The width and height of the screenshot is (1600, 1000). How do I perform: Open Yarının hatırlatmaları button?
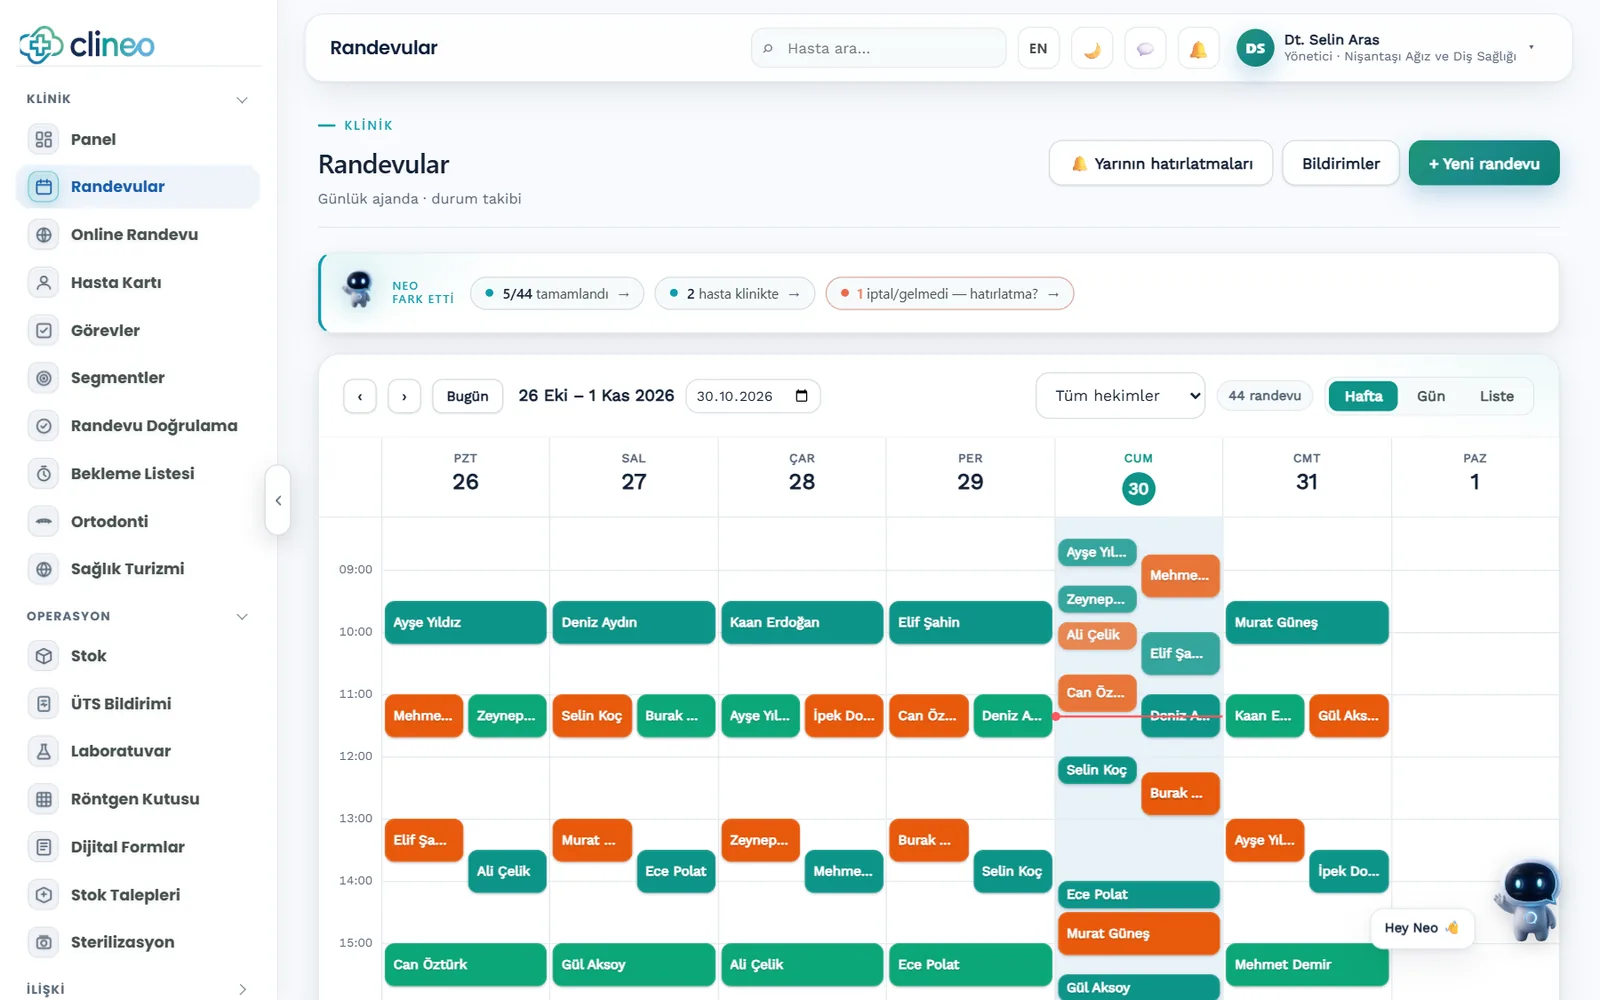coord(1161,163)
